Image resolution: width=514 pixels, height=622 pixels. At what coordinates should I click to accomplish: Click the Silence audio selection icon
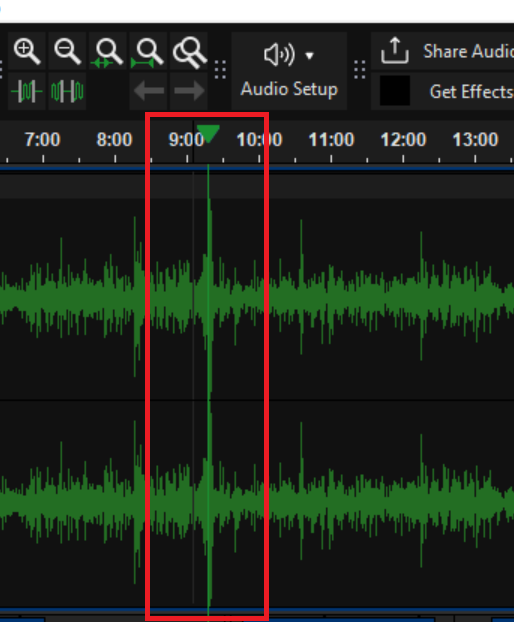67,91
